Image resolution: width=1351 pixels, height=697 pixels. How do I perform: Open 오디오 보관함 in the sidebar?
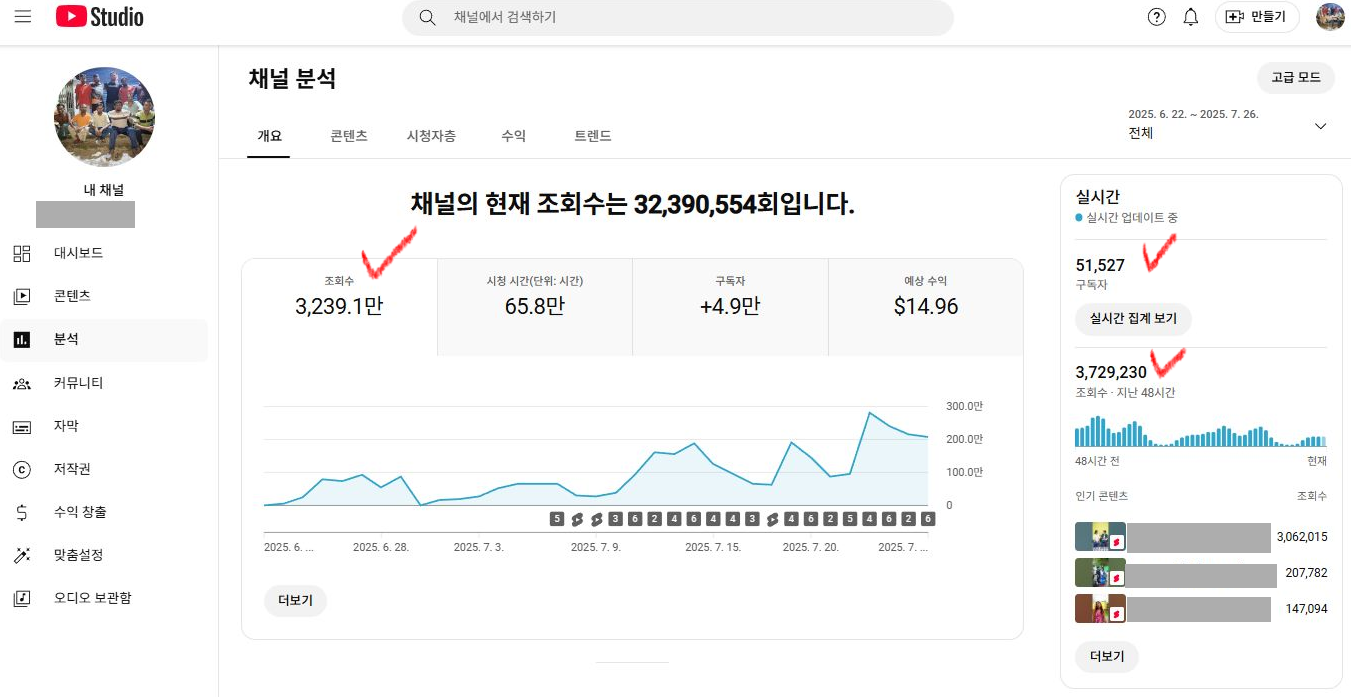click(x=92, y=598)
